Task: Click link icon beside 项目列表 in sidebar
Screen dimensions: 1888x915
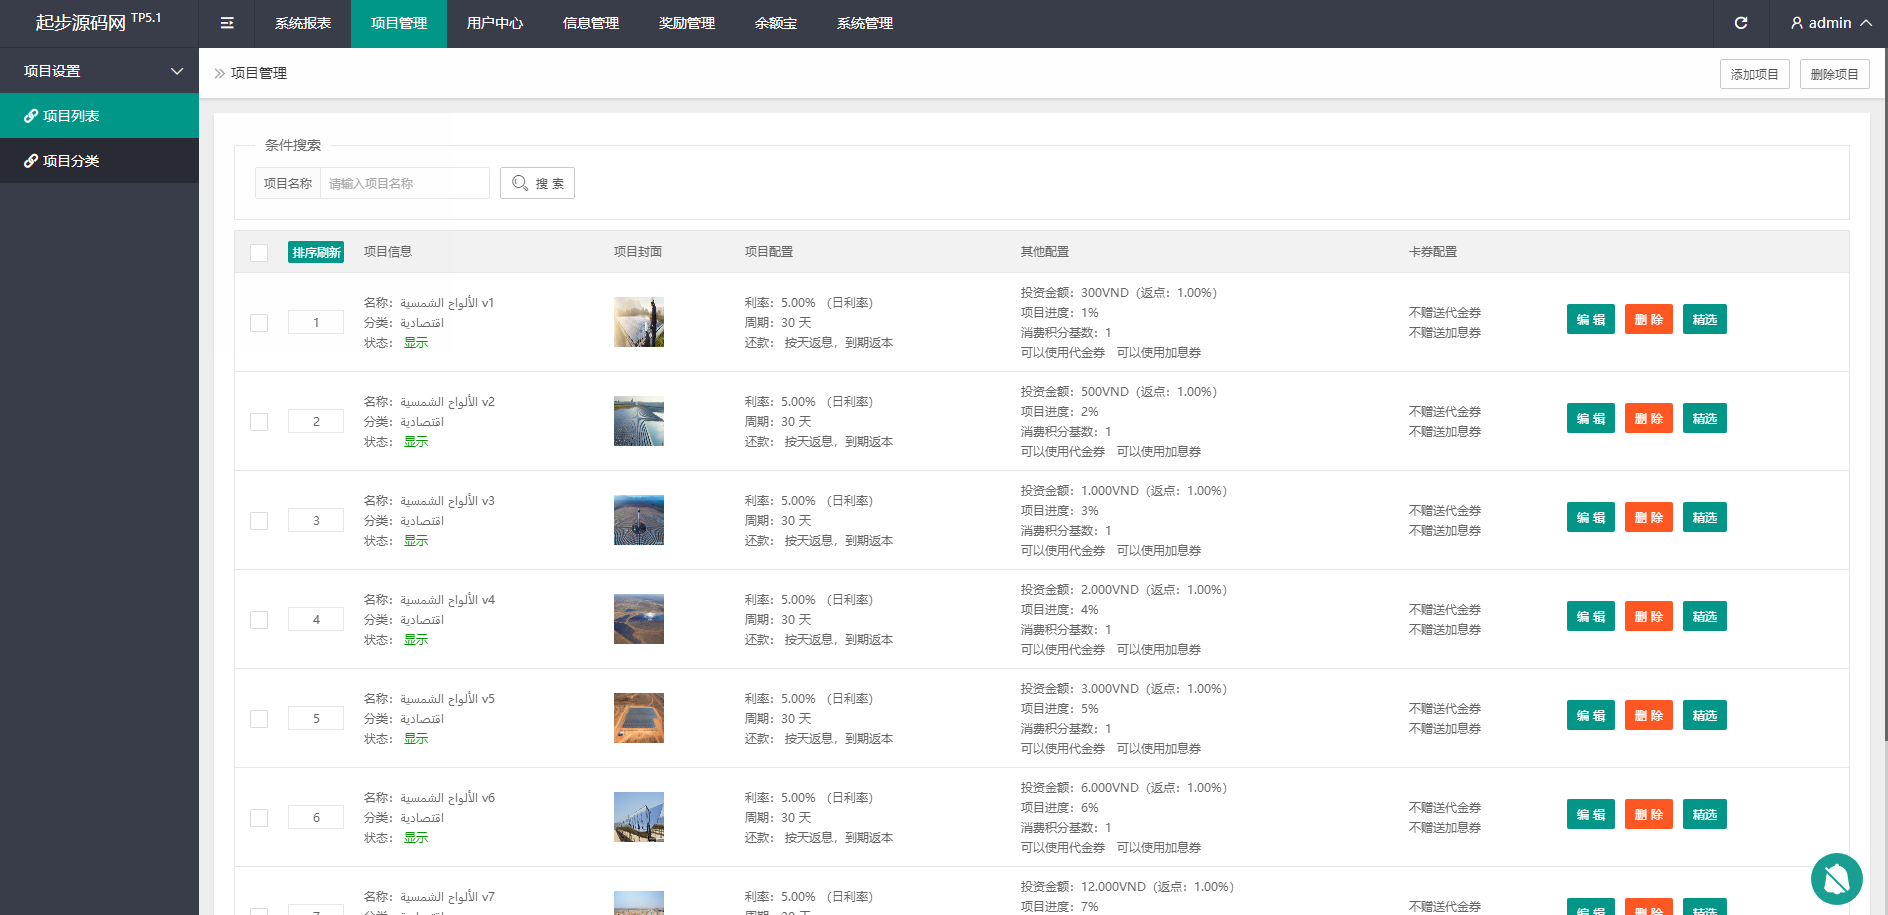Action: 31,116
